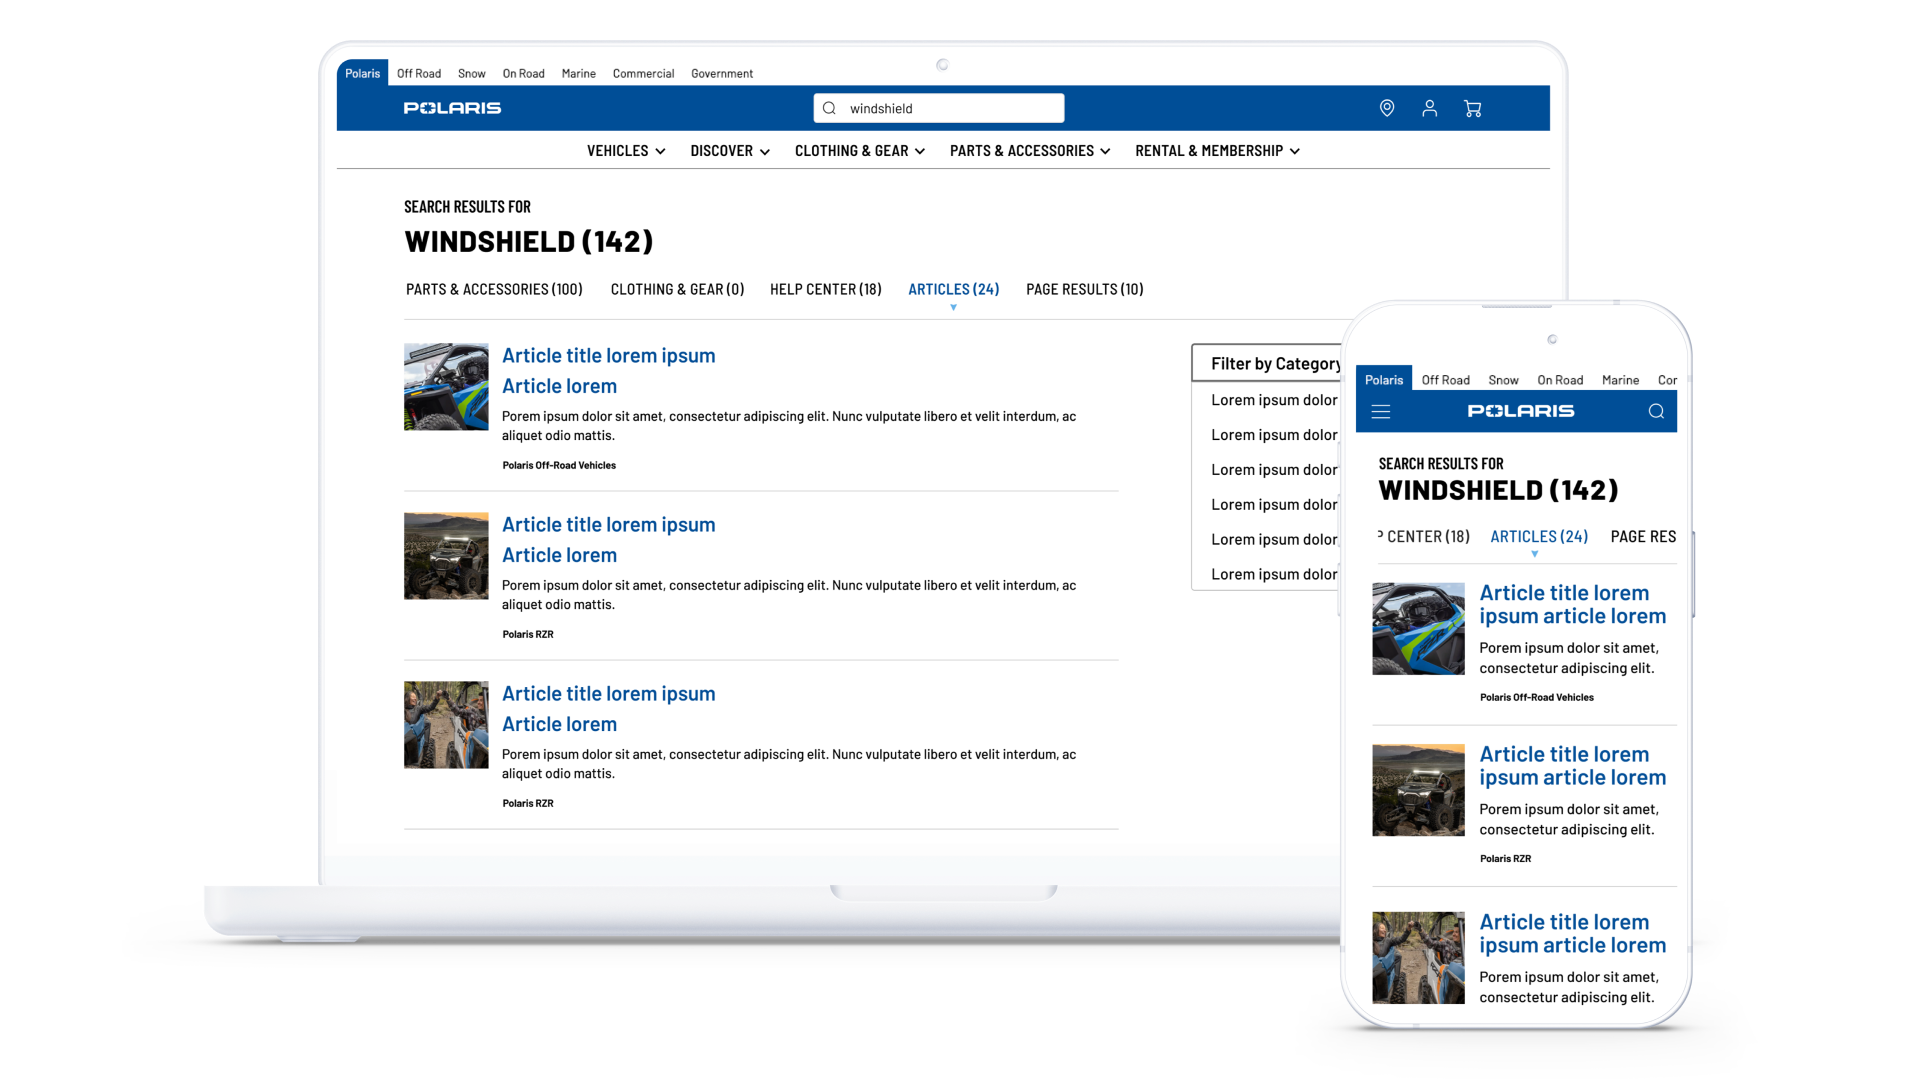The height and width of the screenshot is (1080, 1920).
Task: Open Parts & Accessories navigation dropdown
Action: pyautogui.click(x=1030, y=151)
